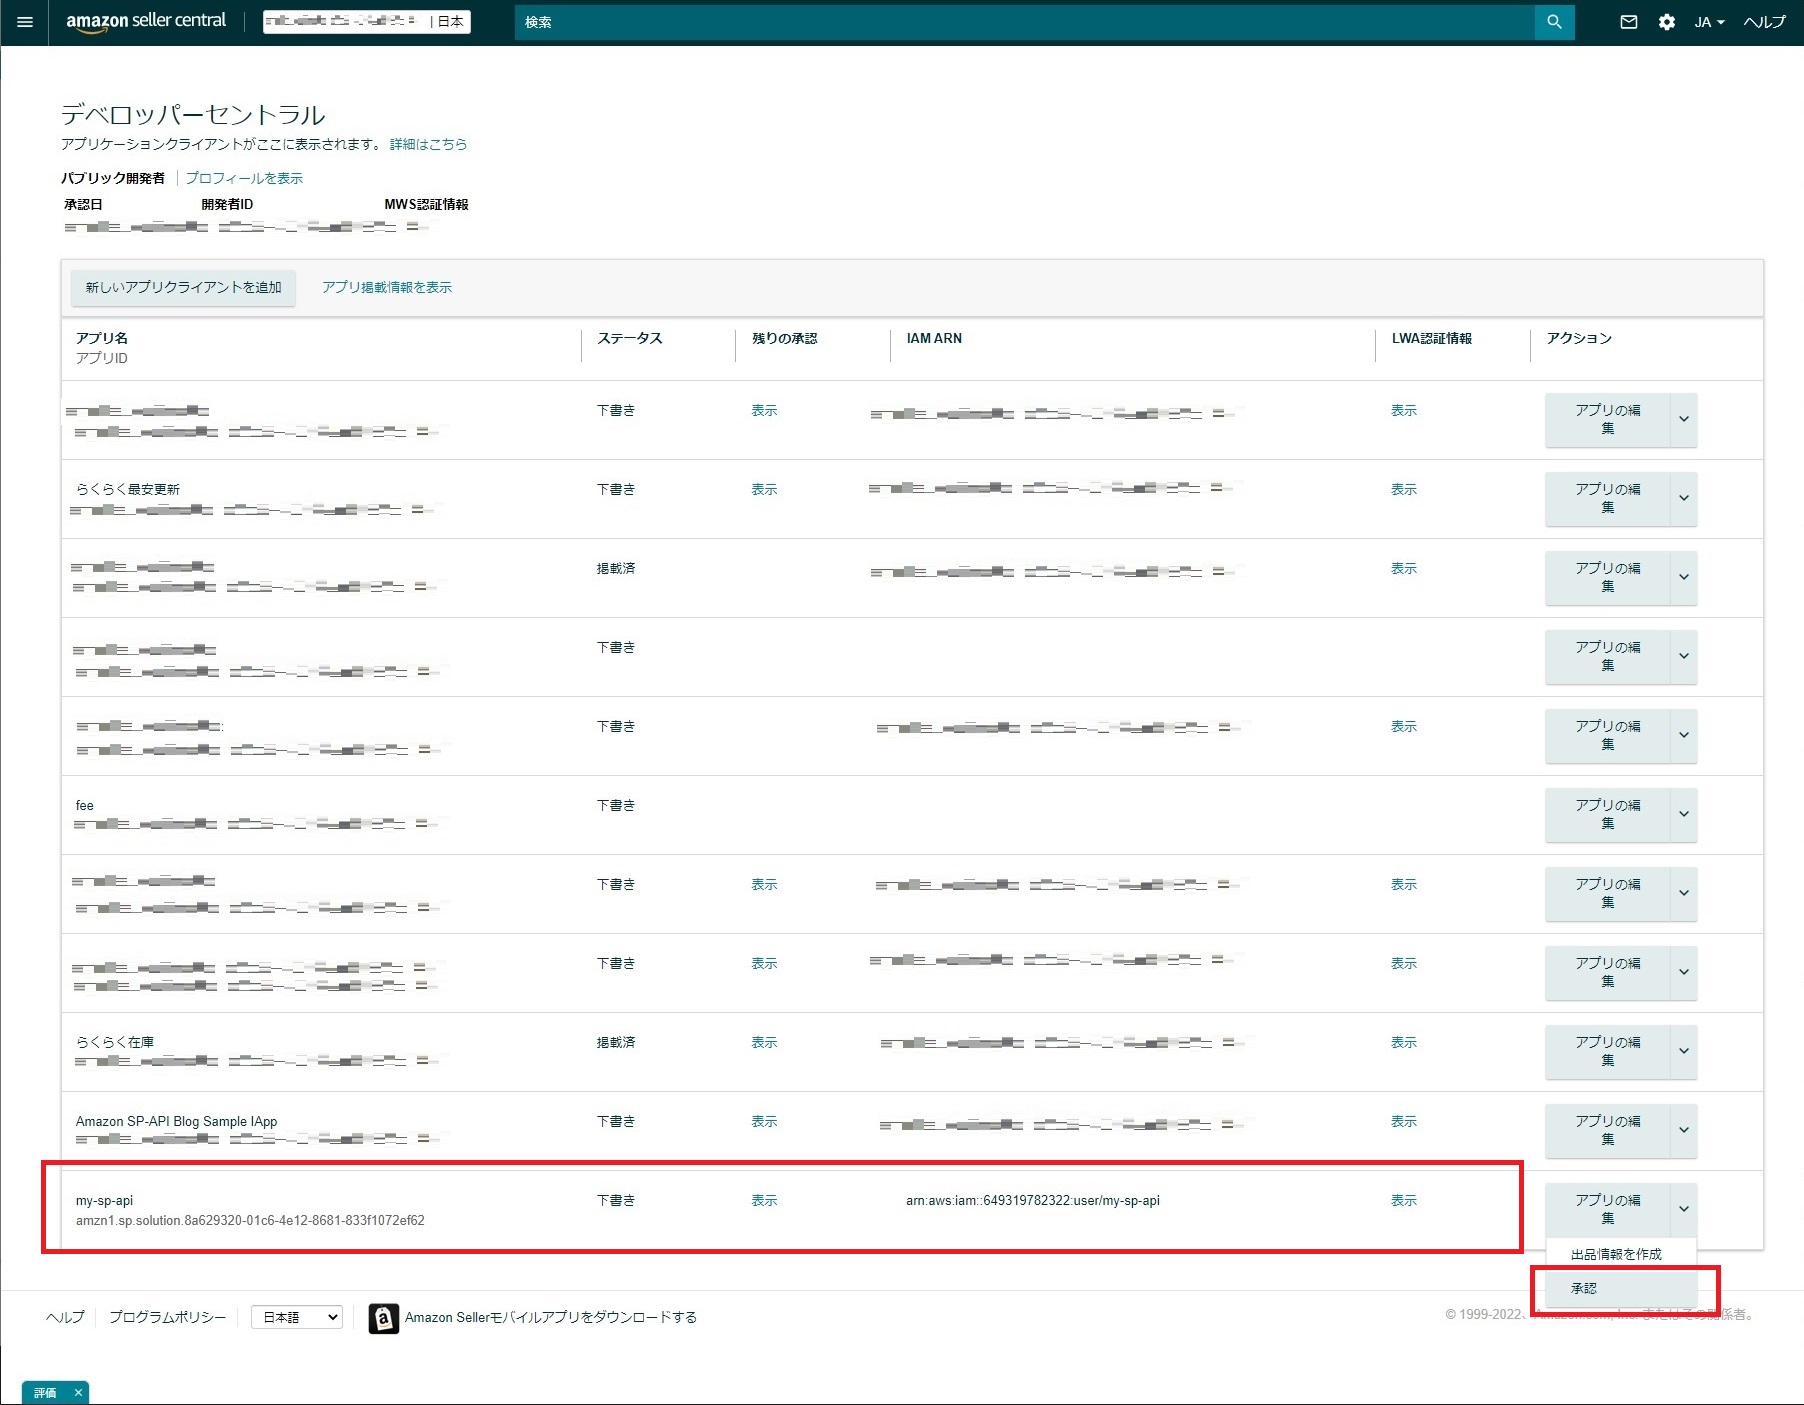Click the Amazon app logo near the mobile download link
The image size is (1804, 1405).
point(382,1317)
